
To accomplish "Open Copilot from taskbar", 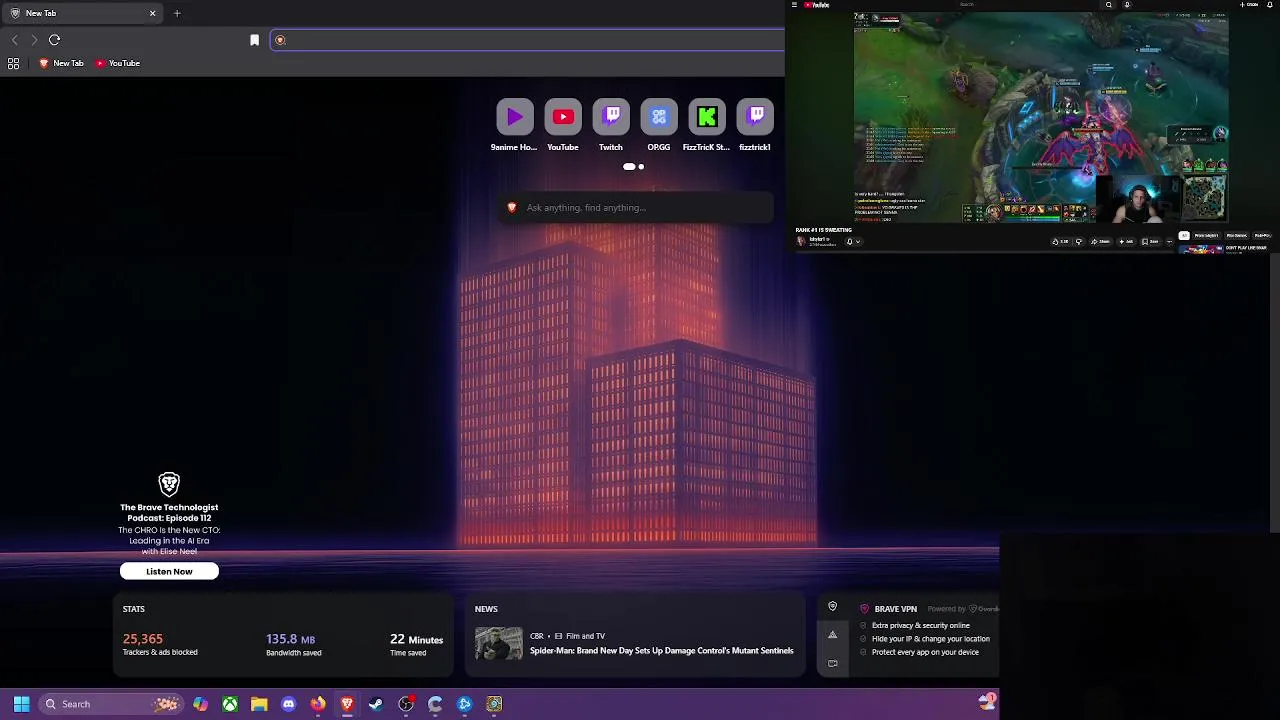I will pos(201,704).
